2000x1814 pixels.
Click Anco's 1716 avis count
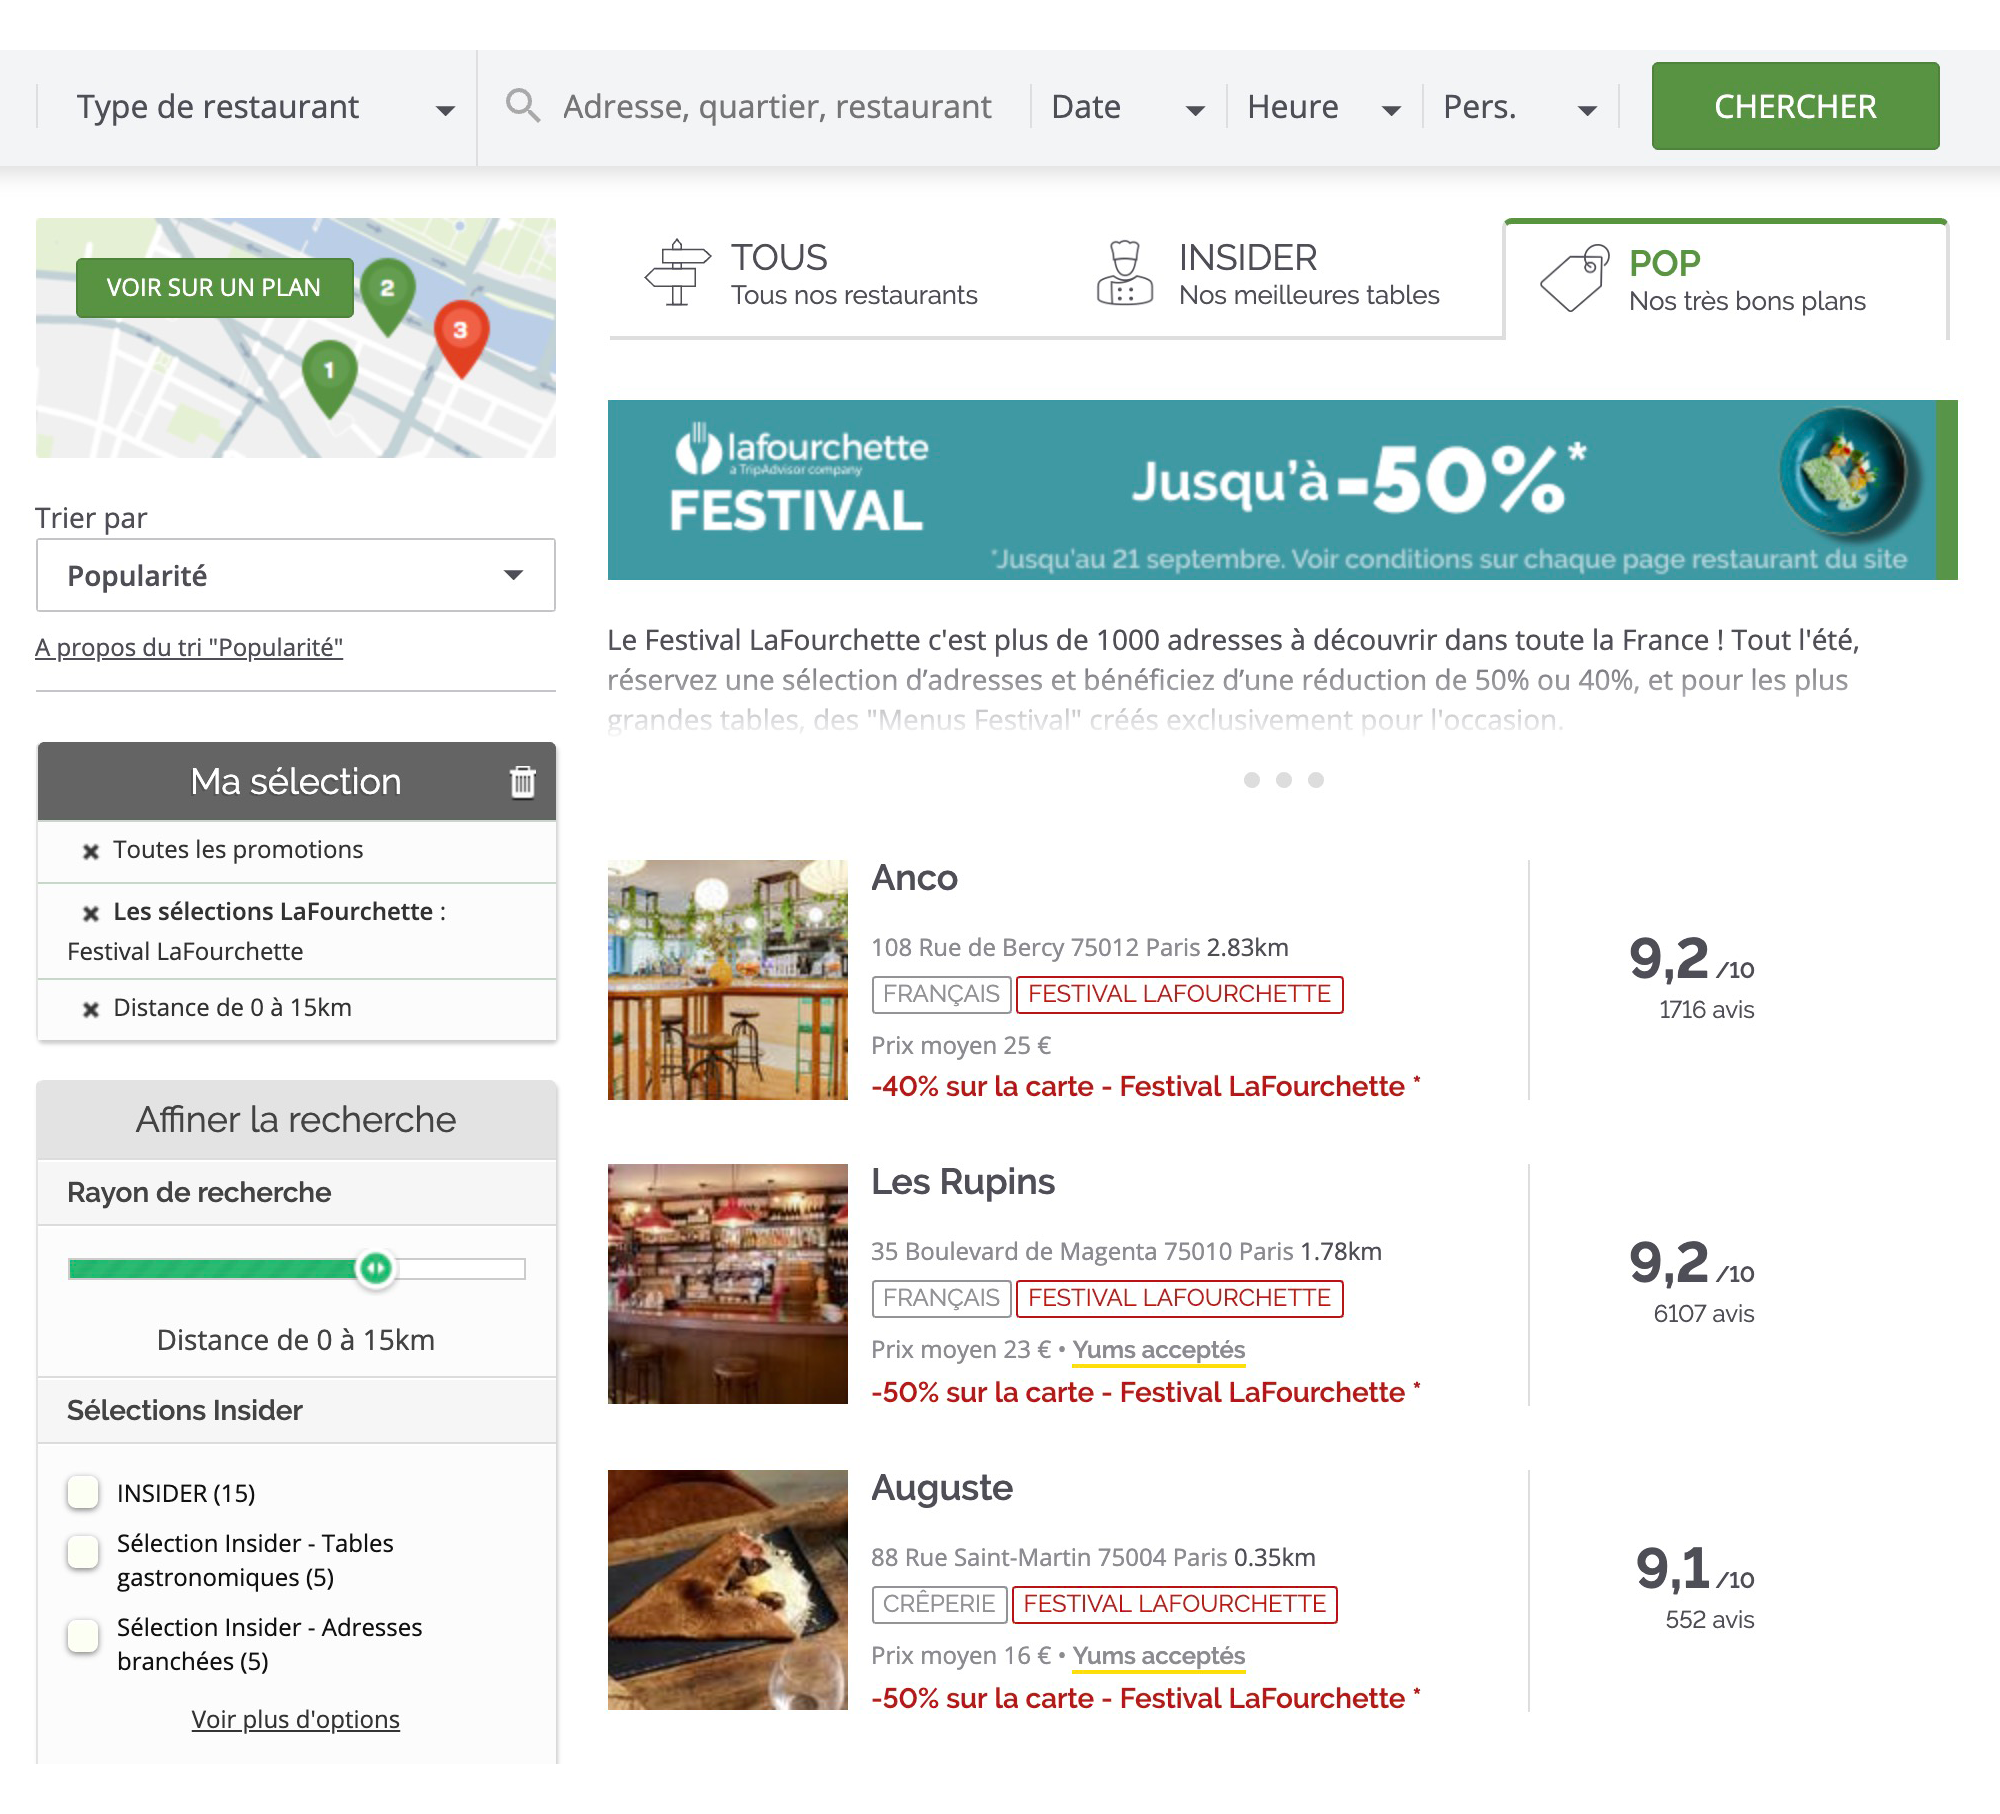pyautogui.click(x=1706, y=1010)
